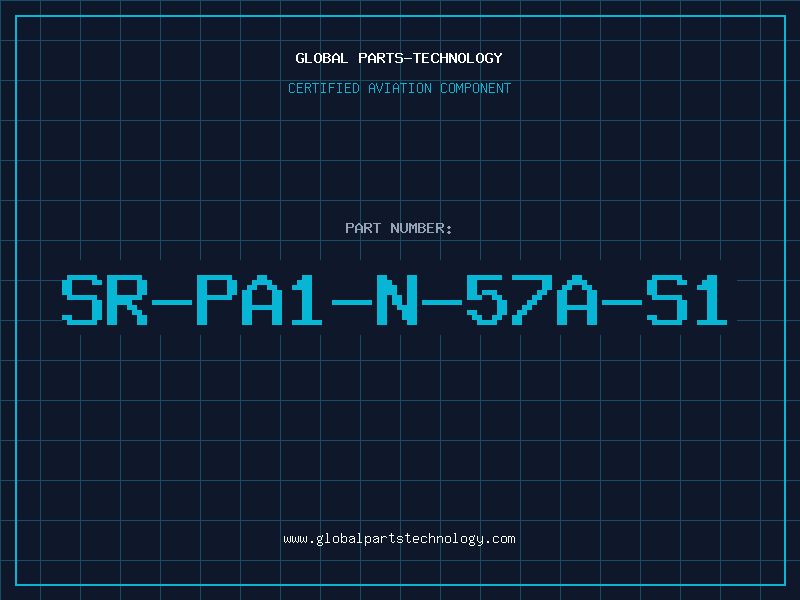Click the CERTIFIED AVIATION COMPONENT subtitle
This screenshot has height=600, width=800.
click(x=399, y=88)
